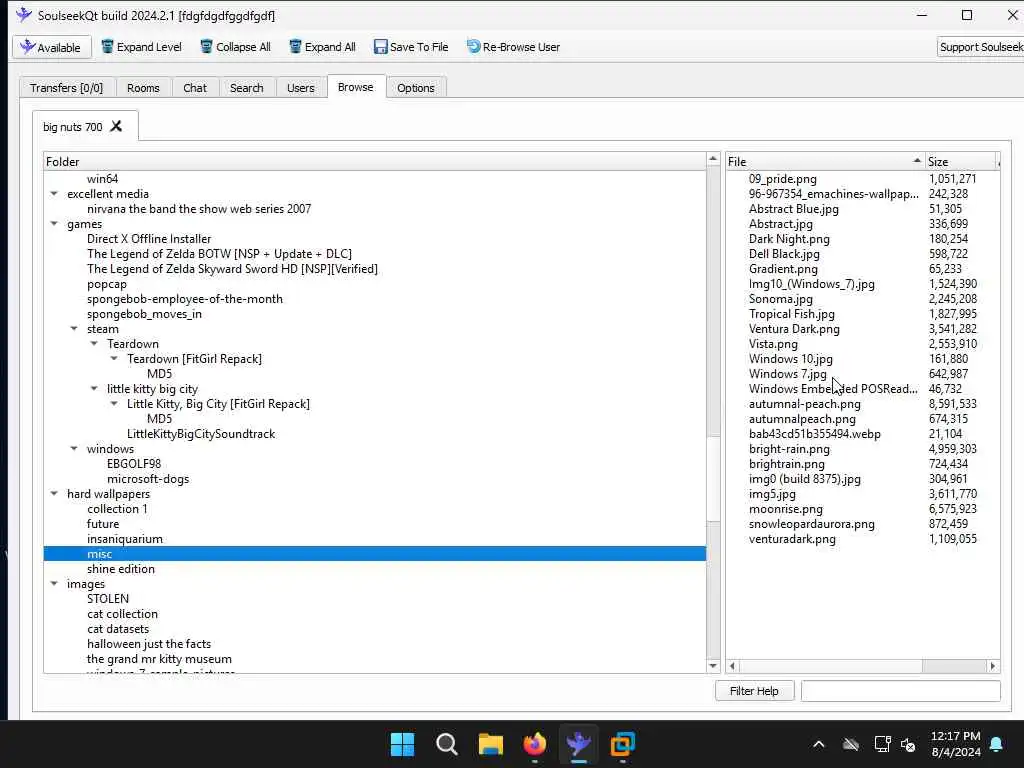Click file list horizontal scroll right arrow

click(x=993, y=666)
